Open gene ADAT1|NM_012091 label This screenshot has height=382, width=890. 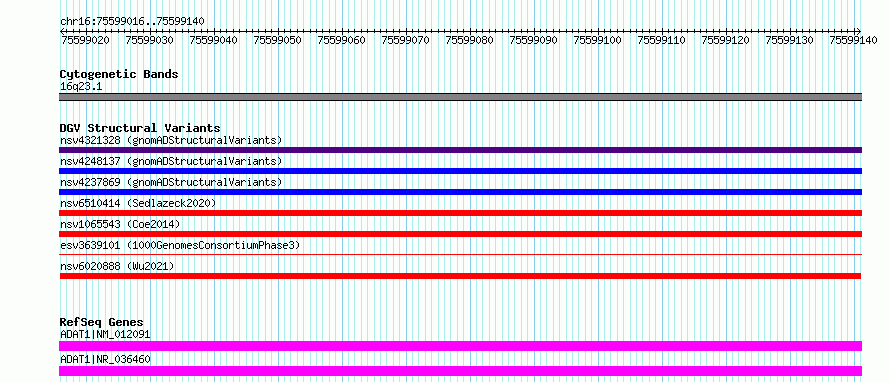pos(105,334)
